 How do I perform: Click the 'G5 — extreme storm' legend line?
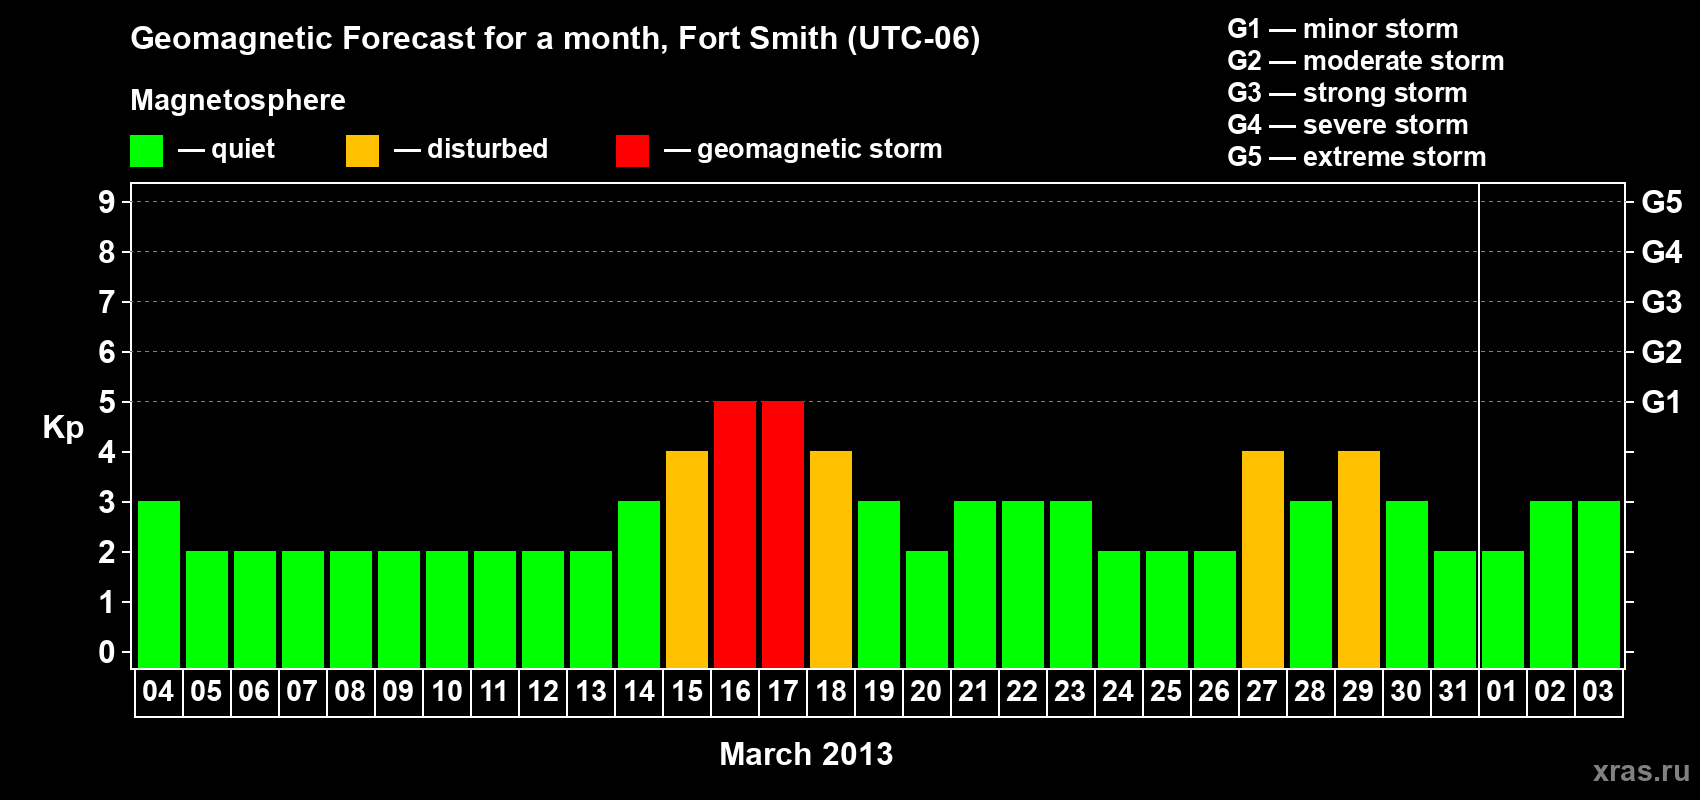coord(1356,157)
